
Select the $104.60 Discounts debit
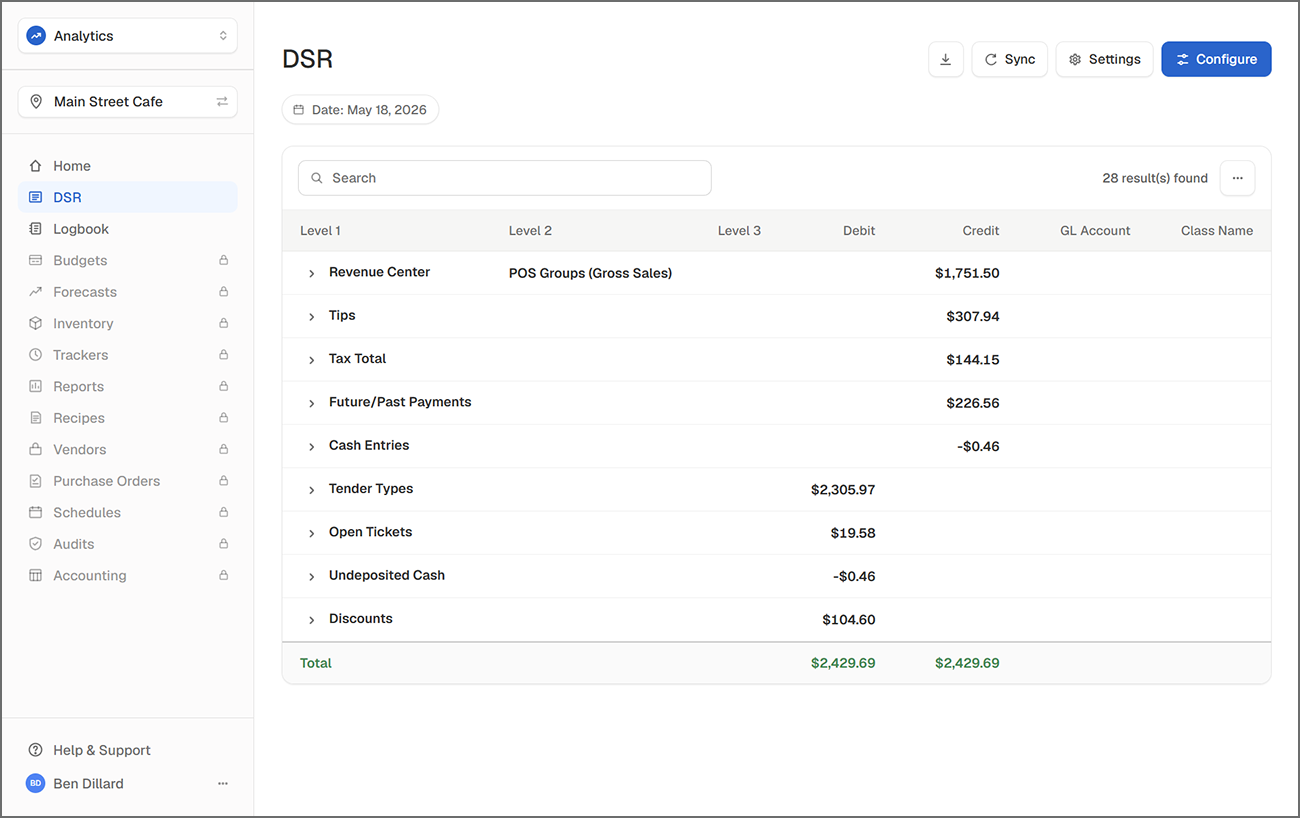849,620
